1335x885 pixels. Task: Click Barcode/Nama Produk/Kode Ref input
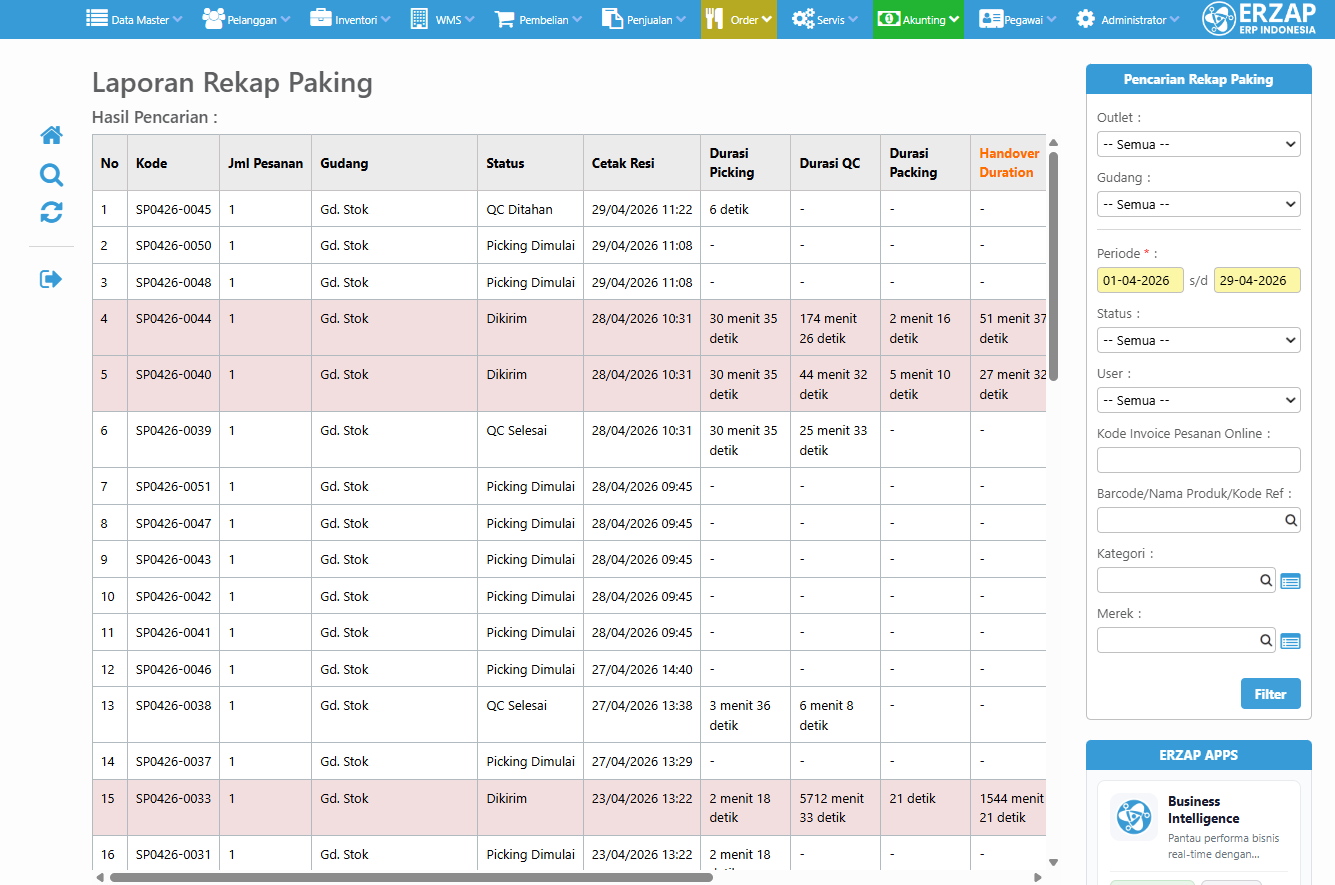(1189, 520)
